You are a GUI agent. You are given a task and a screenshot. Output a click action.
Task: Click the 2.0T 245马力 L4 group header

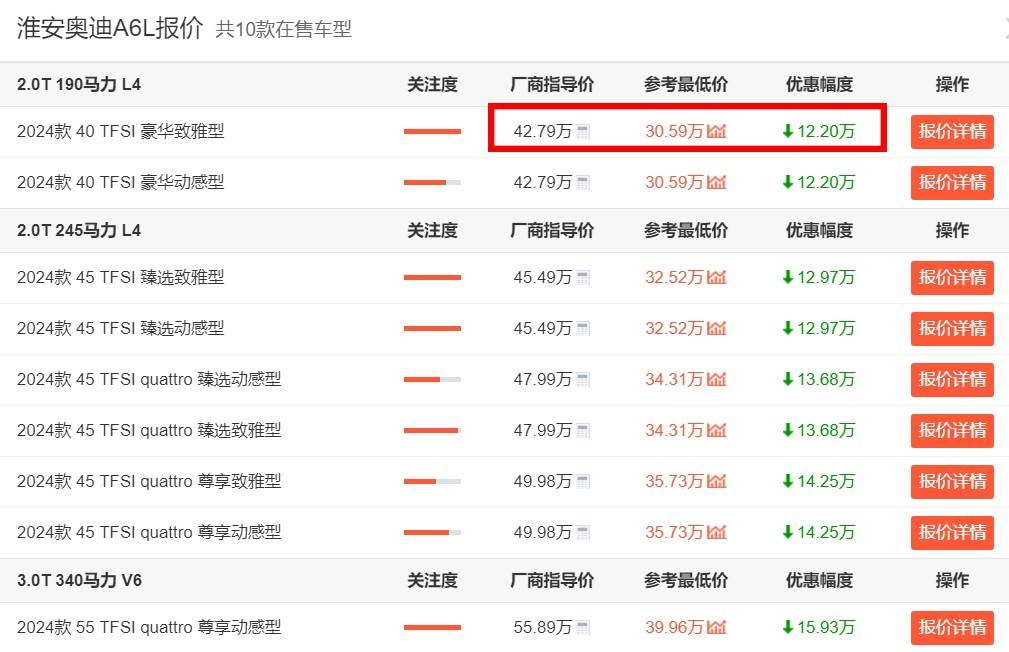point(79,230)
